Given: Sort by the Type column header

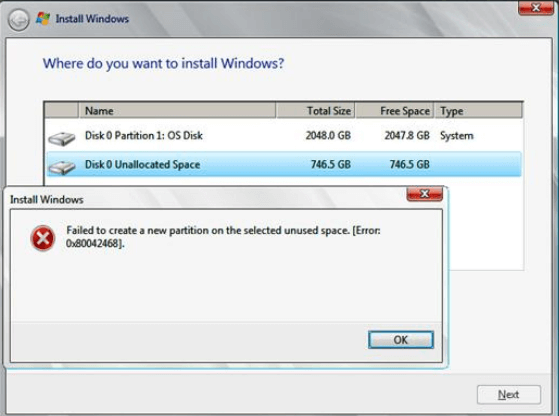Looking at the screenshot, I should click(478, 111).
